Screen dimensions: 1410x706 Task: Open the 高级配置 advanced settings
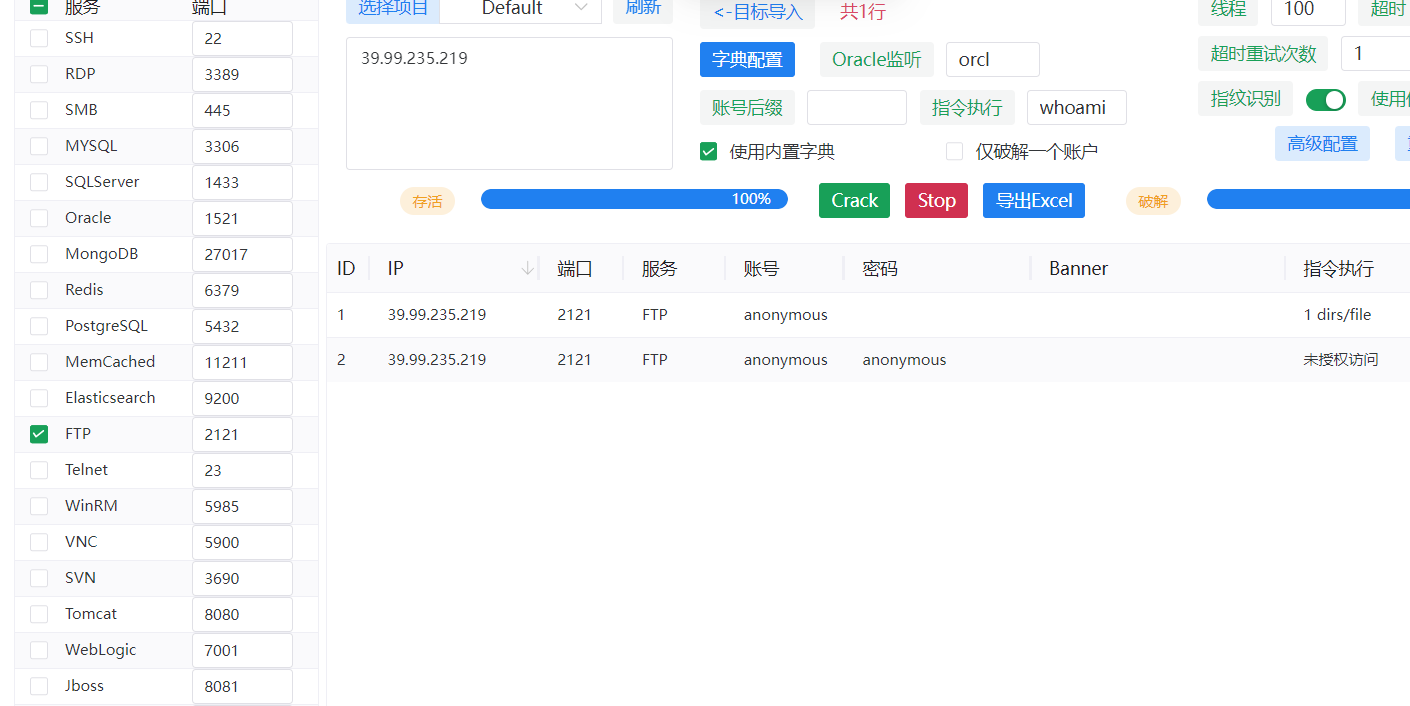(x=1321, y=144)
